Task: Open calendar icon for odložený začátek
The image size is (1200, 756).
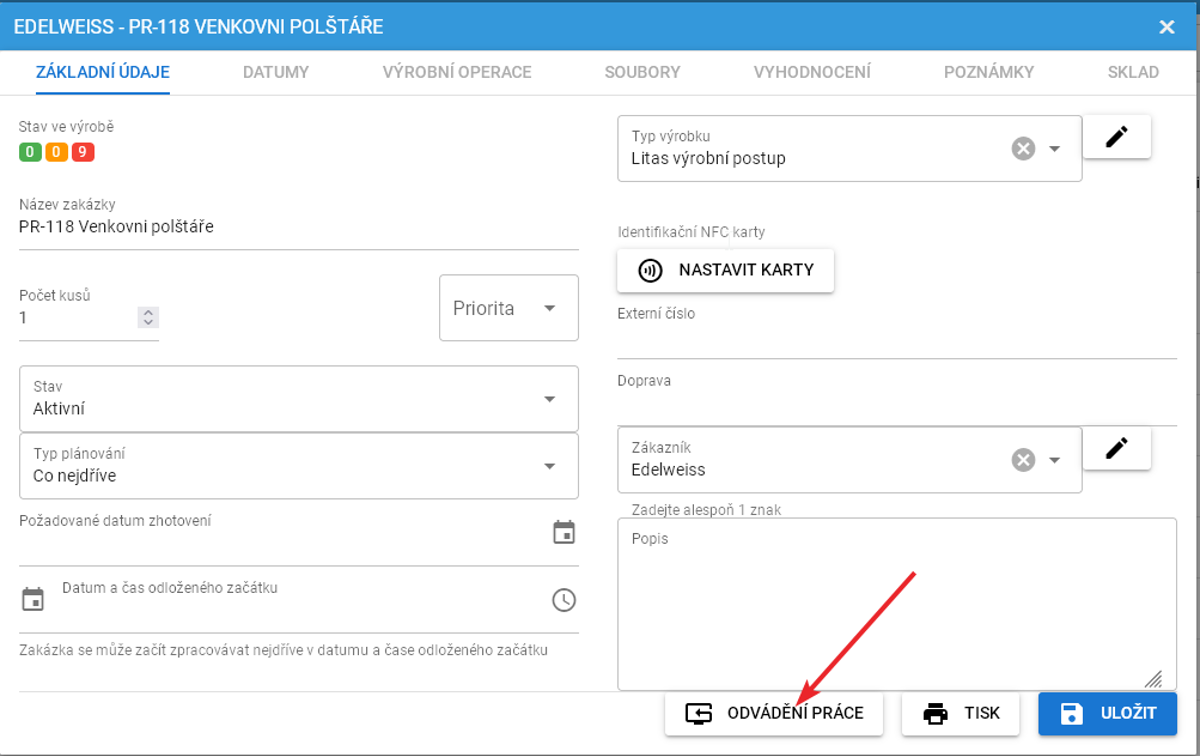Action: [x=33, y=600]
